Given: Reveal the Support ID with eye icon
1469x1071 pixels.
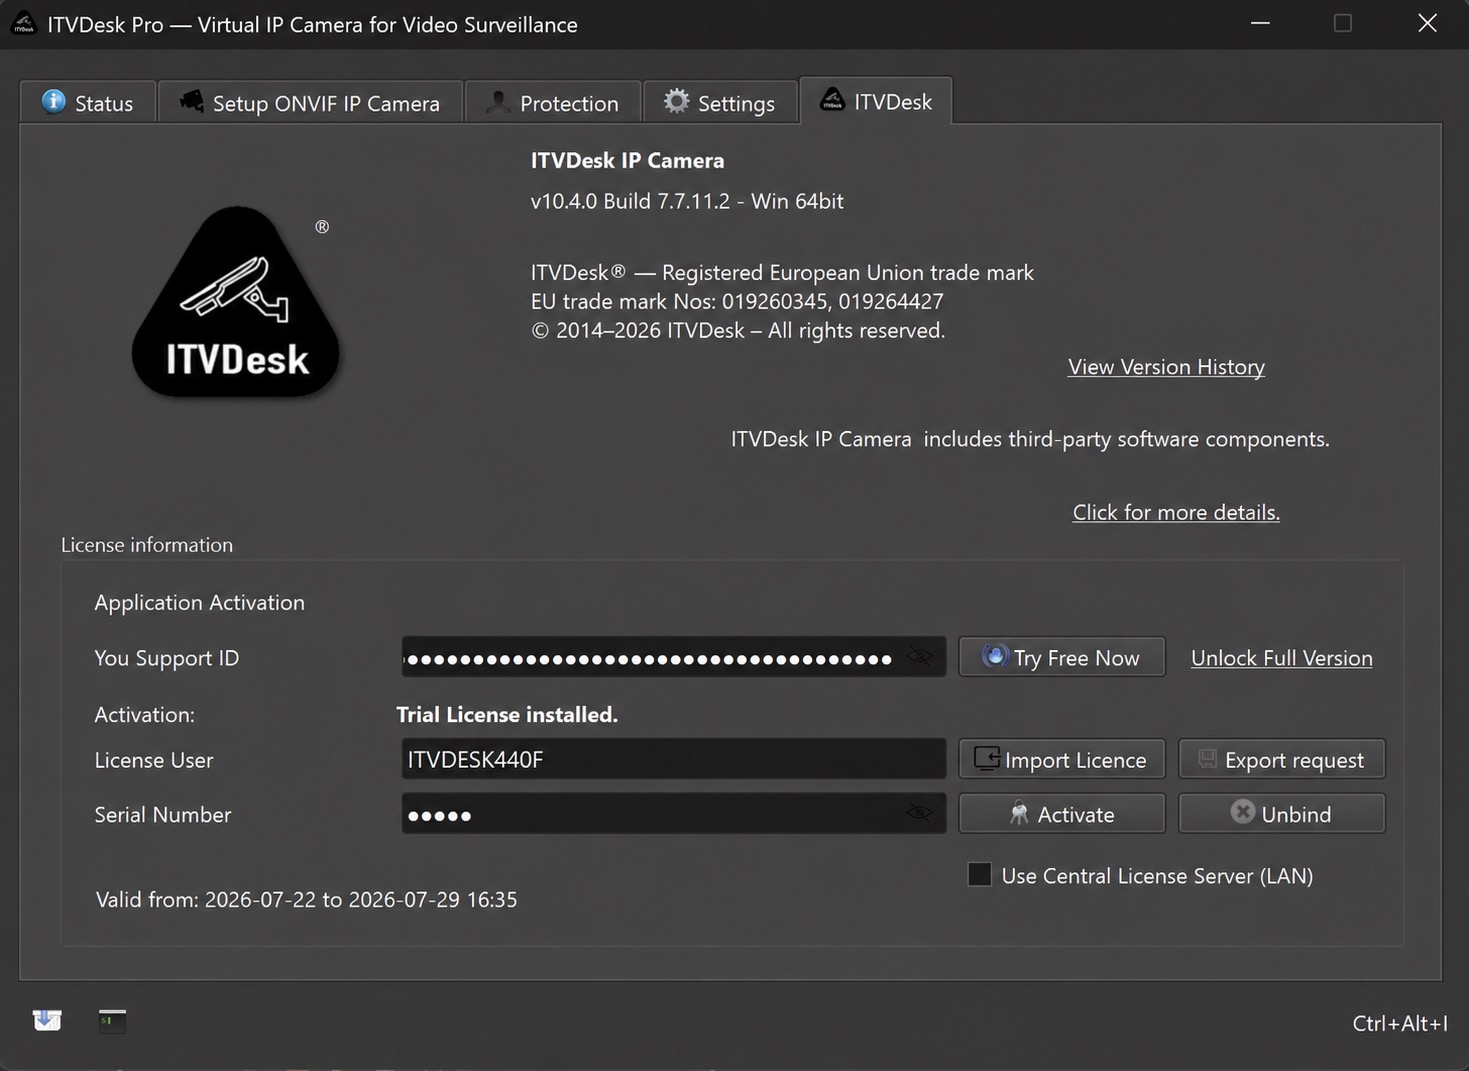Looking at the screenshot, I should (x=919, y=657).
